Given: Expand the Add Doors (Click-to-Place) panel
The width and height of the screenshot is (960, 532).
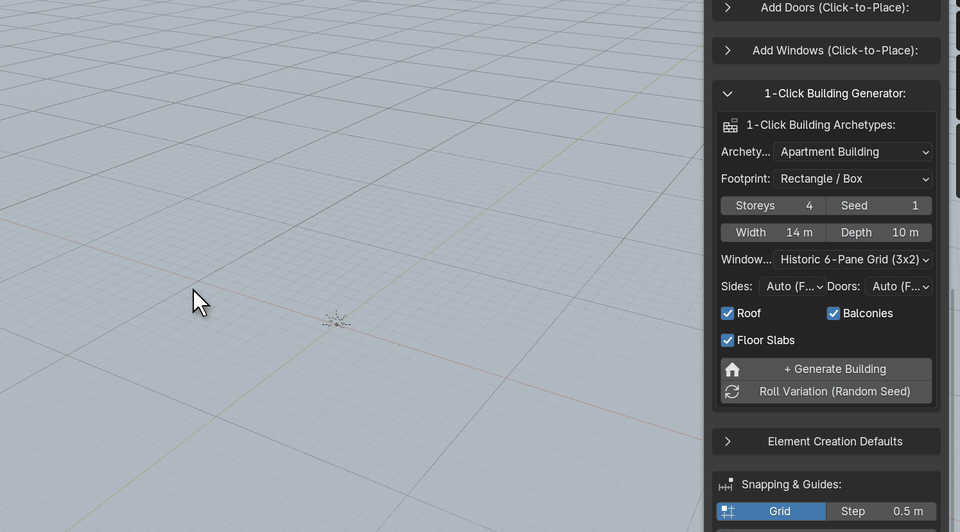Looking at the screenshot, I should pos(826,9).
